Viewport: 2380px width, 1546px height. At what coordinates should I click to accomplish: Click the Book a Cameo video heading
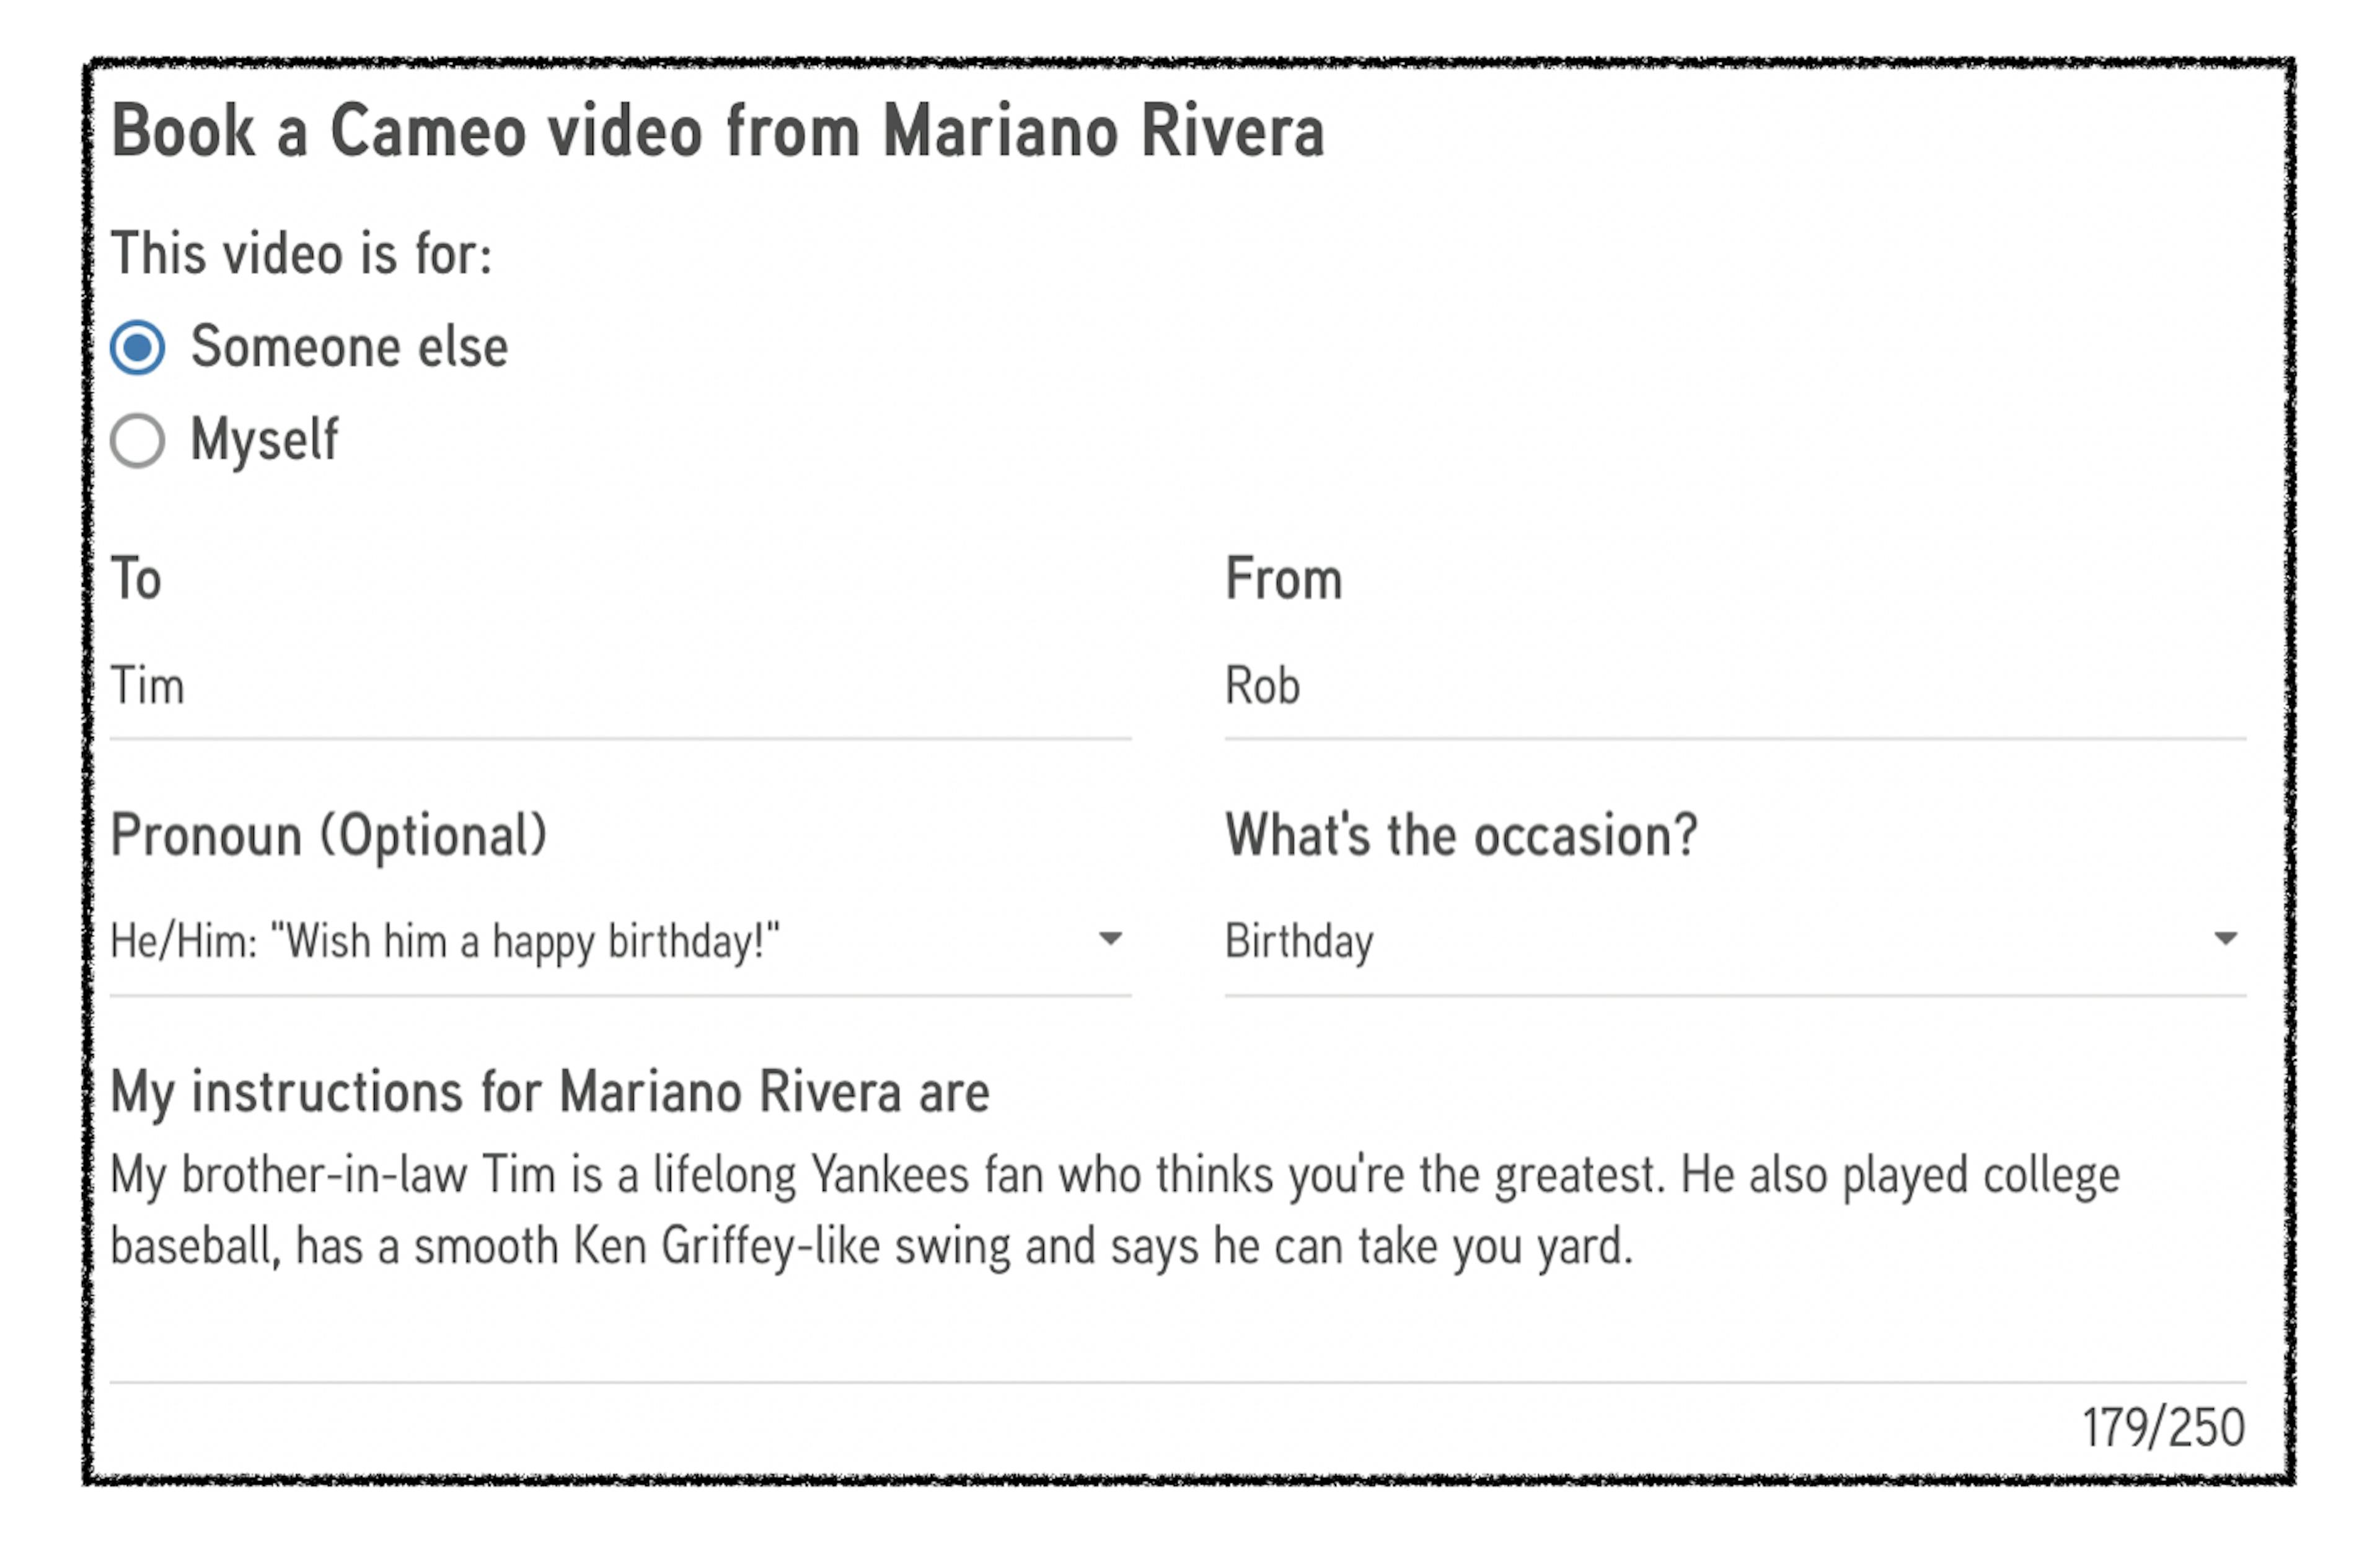(718, 131)
